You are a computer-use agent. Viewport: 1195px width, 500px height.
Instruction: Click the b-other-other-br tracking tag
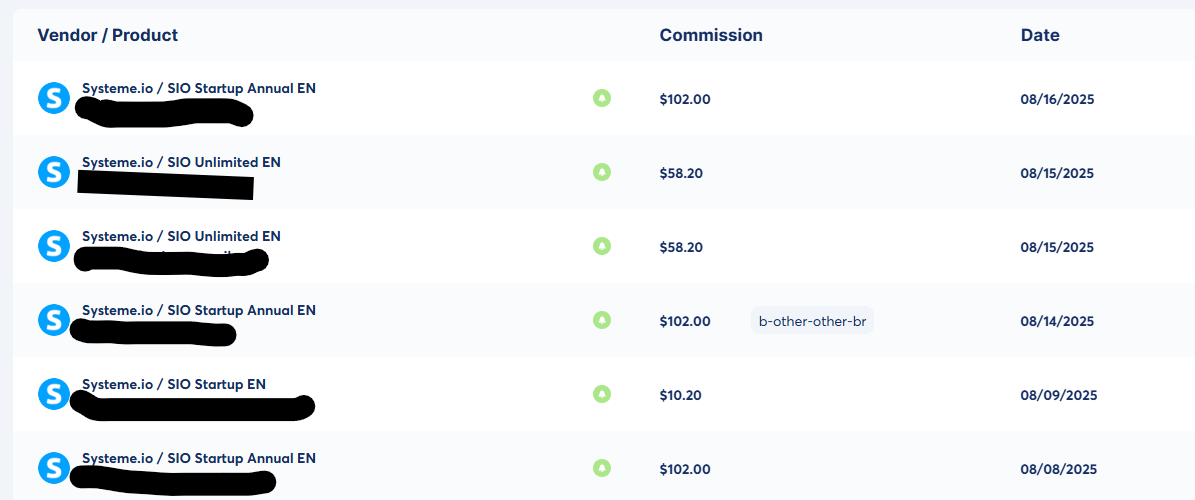(812, 321)
